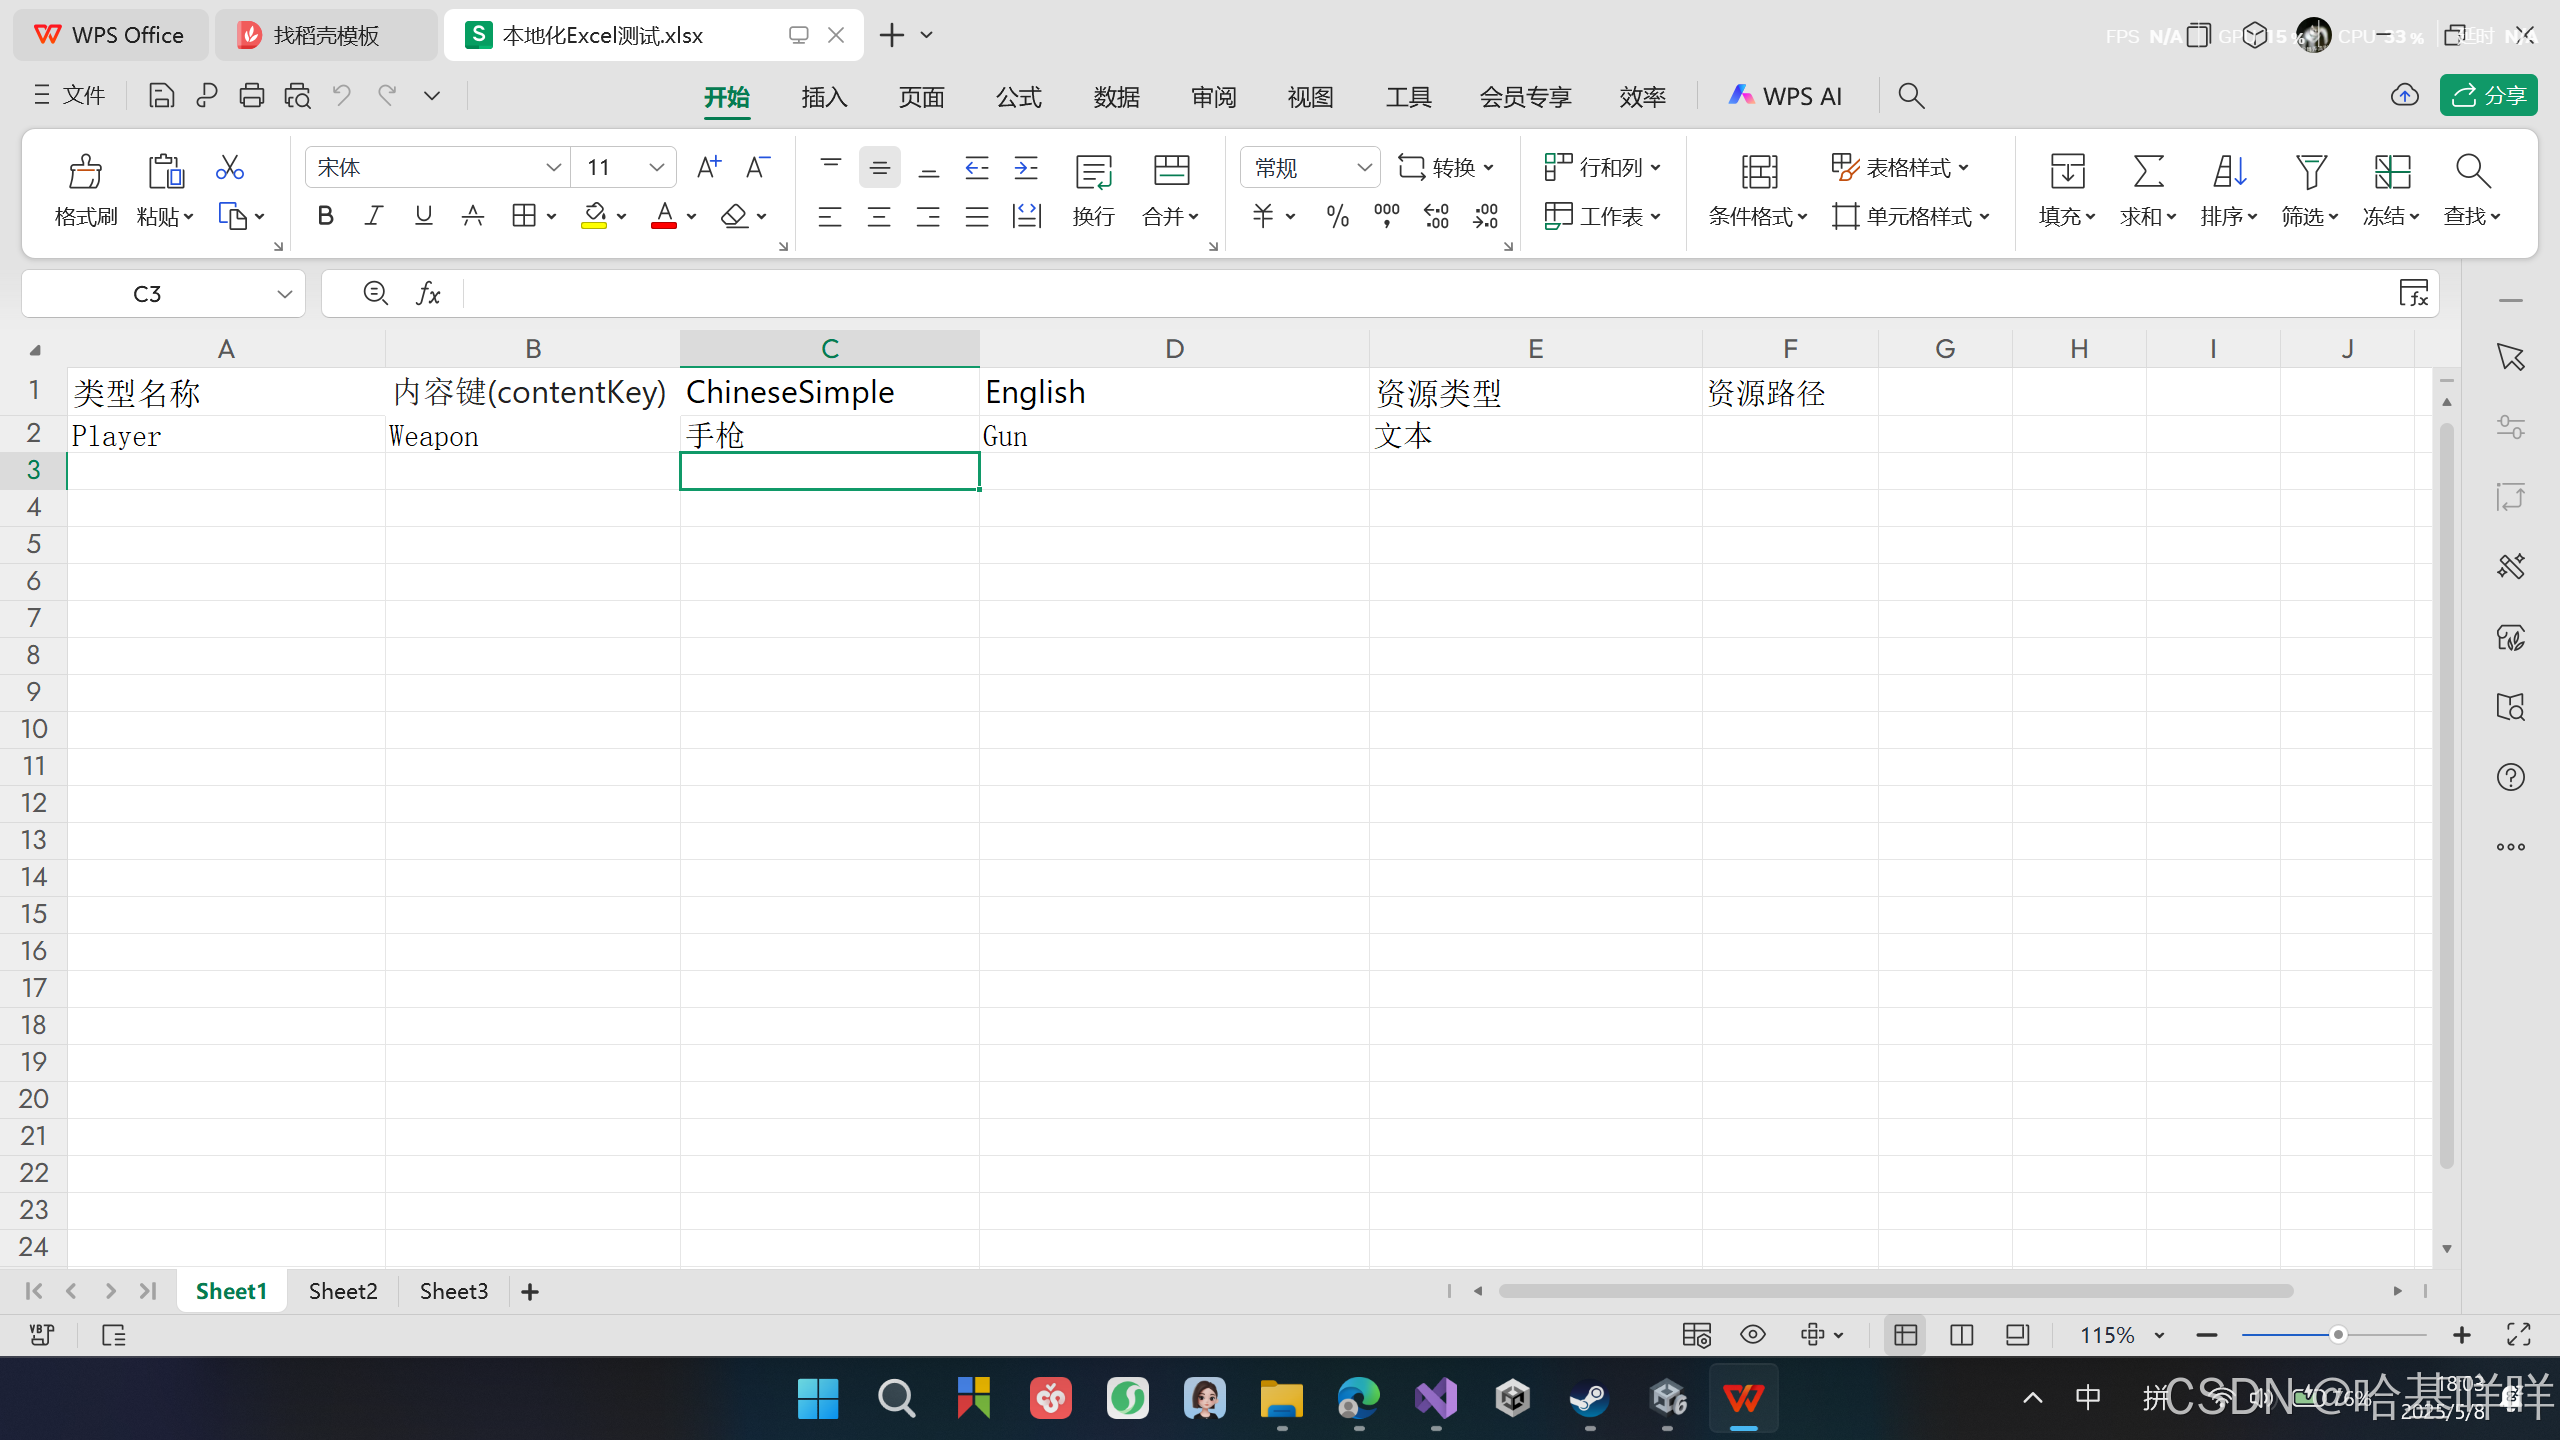
Task: Toggle Italic formatting
Action: pyautogui.click(x=374, y=216)
